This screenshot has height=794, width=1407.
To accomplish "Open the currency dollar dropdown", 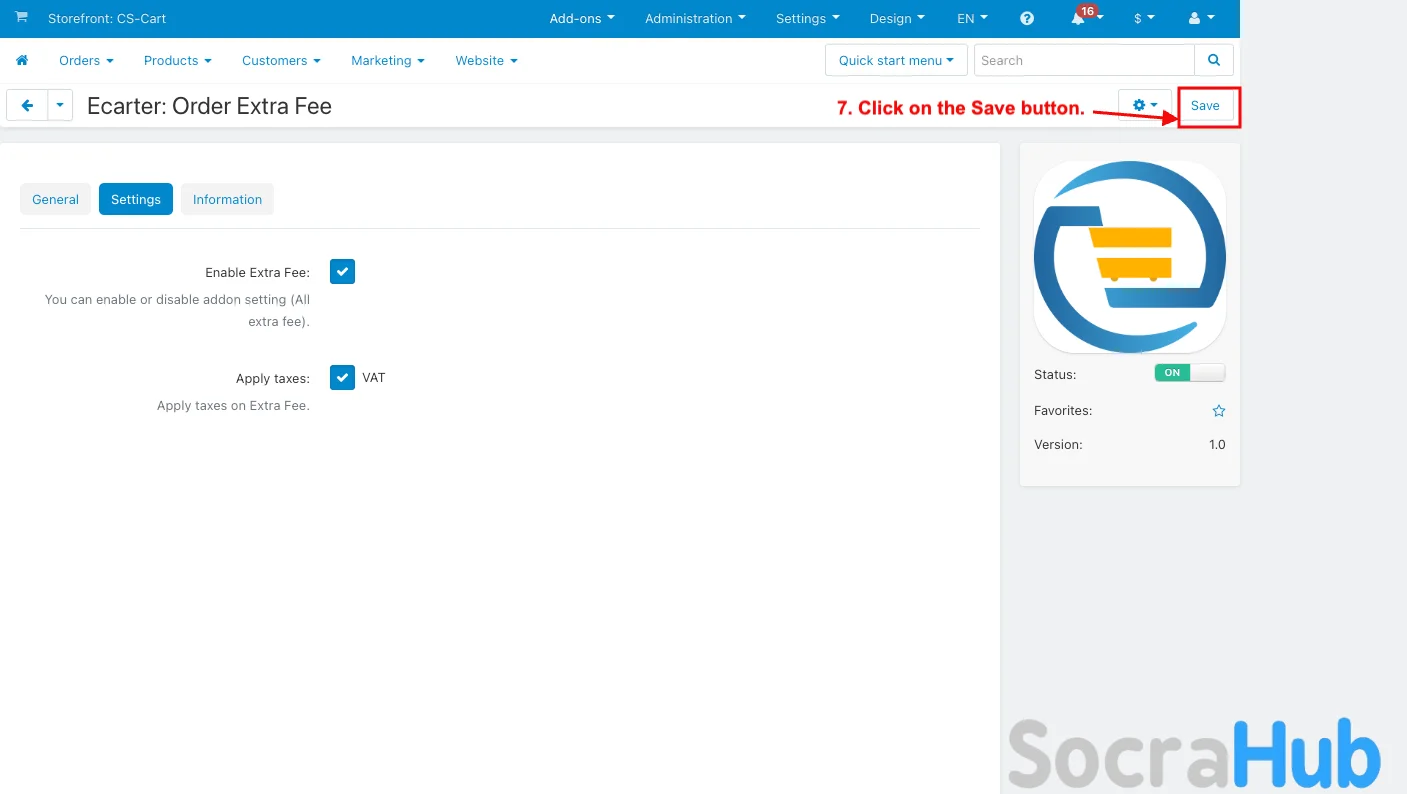I will [x=1144, y=19].
